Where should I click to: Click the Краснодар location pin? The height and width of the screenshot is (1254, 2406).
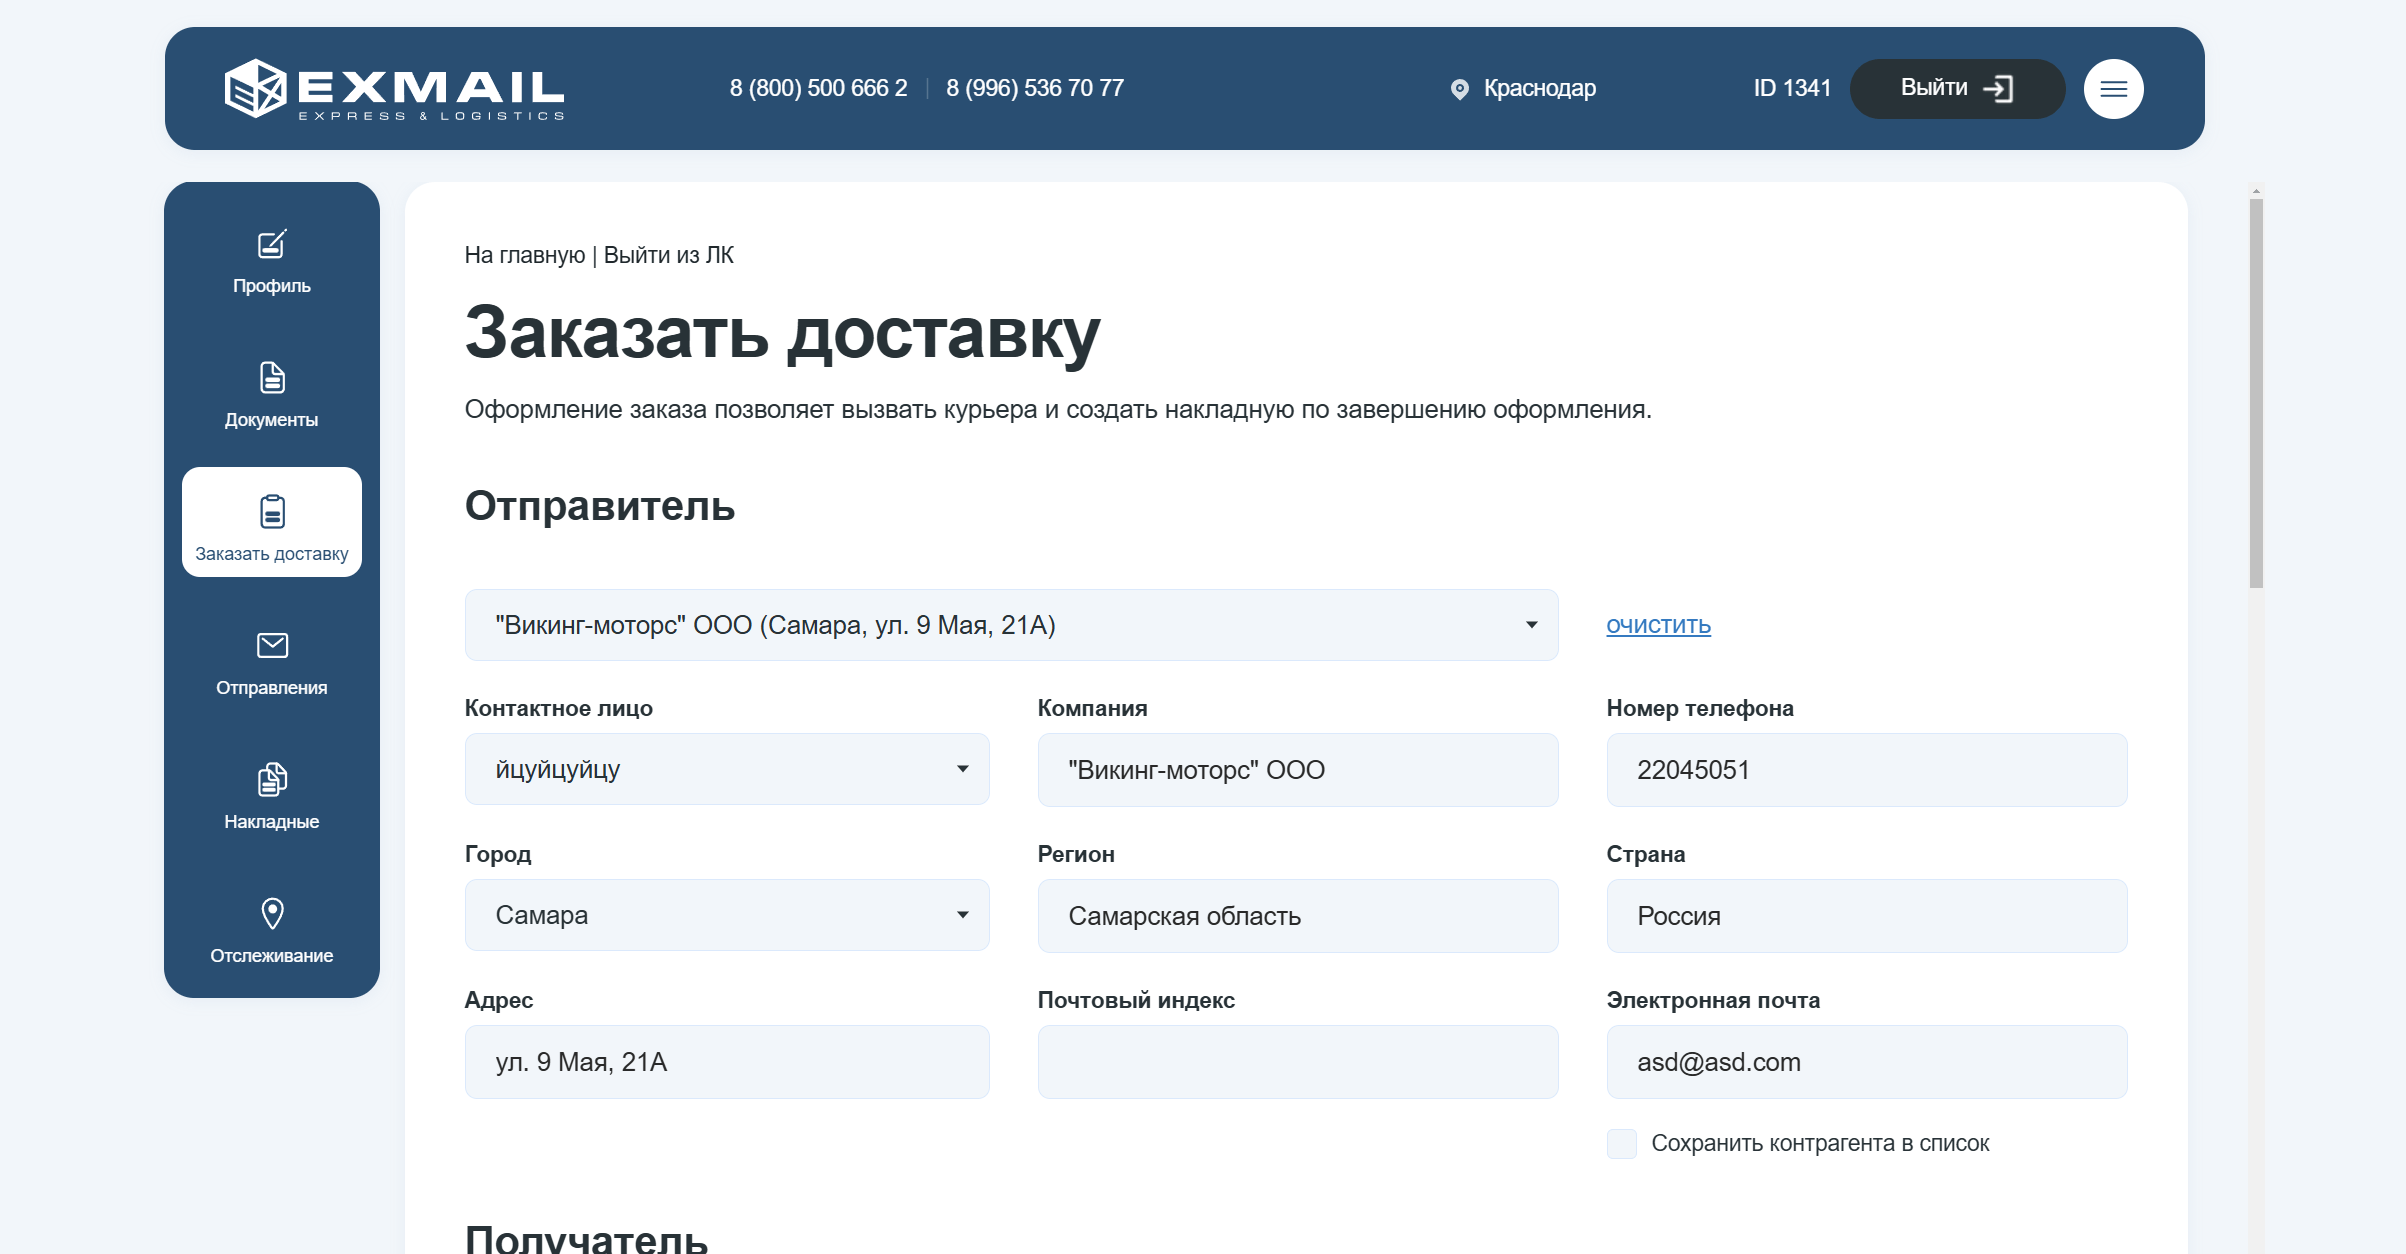point(1460,89)
